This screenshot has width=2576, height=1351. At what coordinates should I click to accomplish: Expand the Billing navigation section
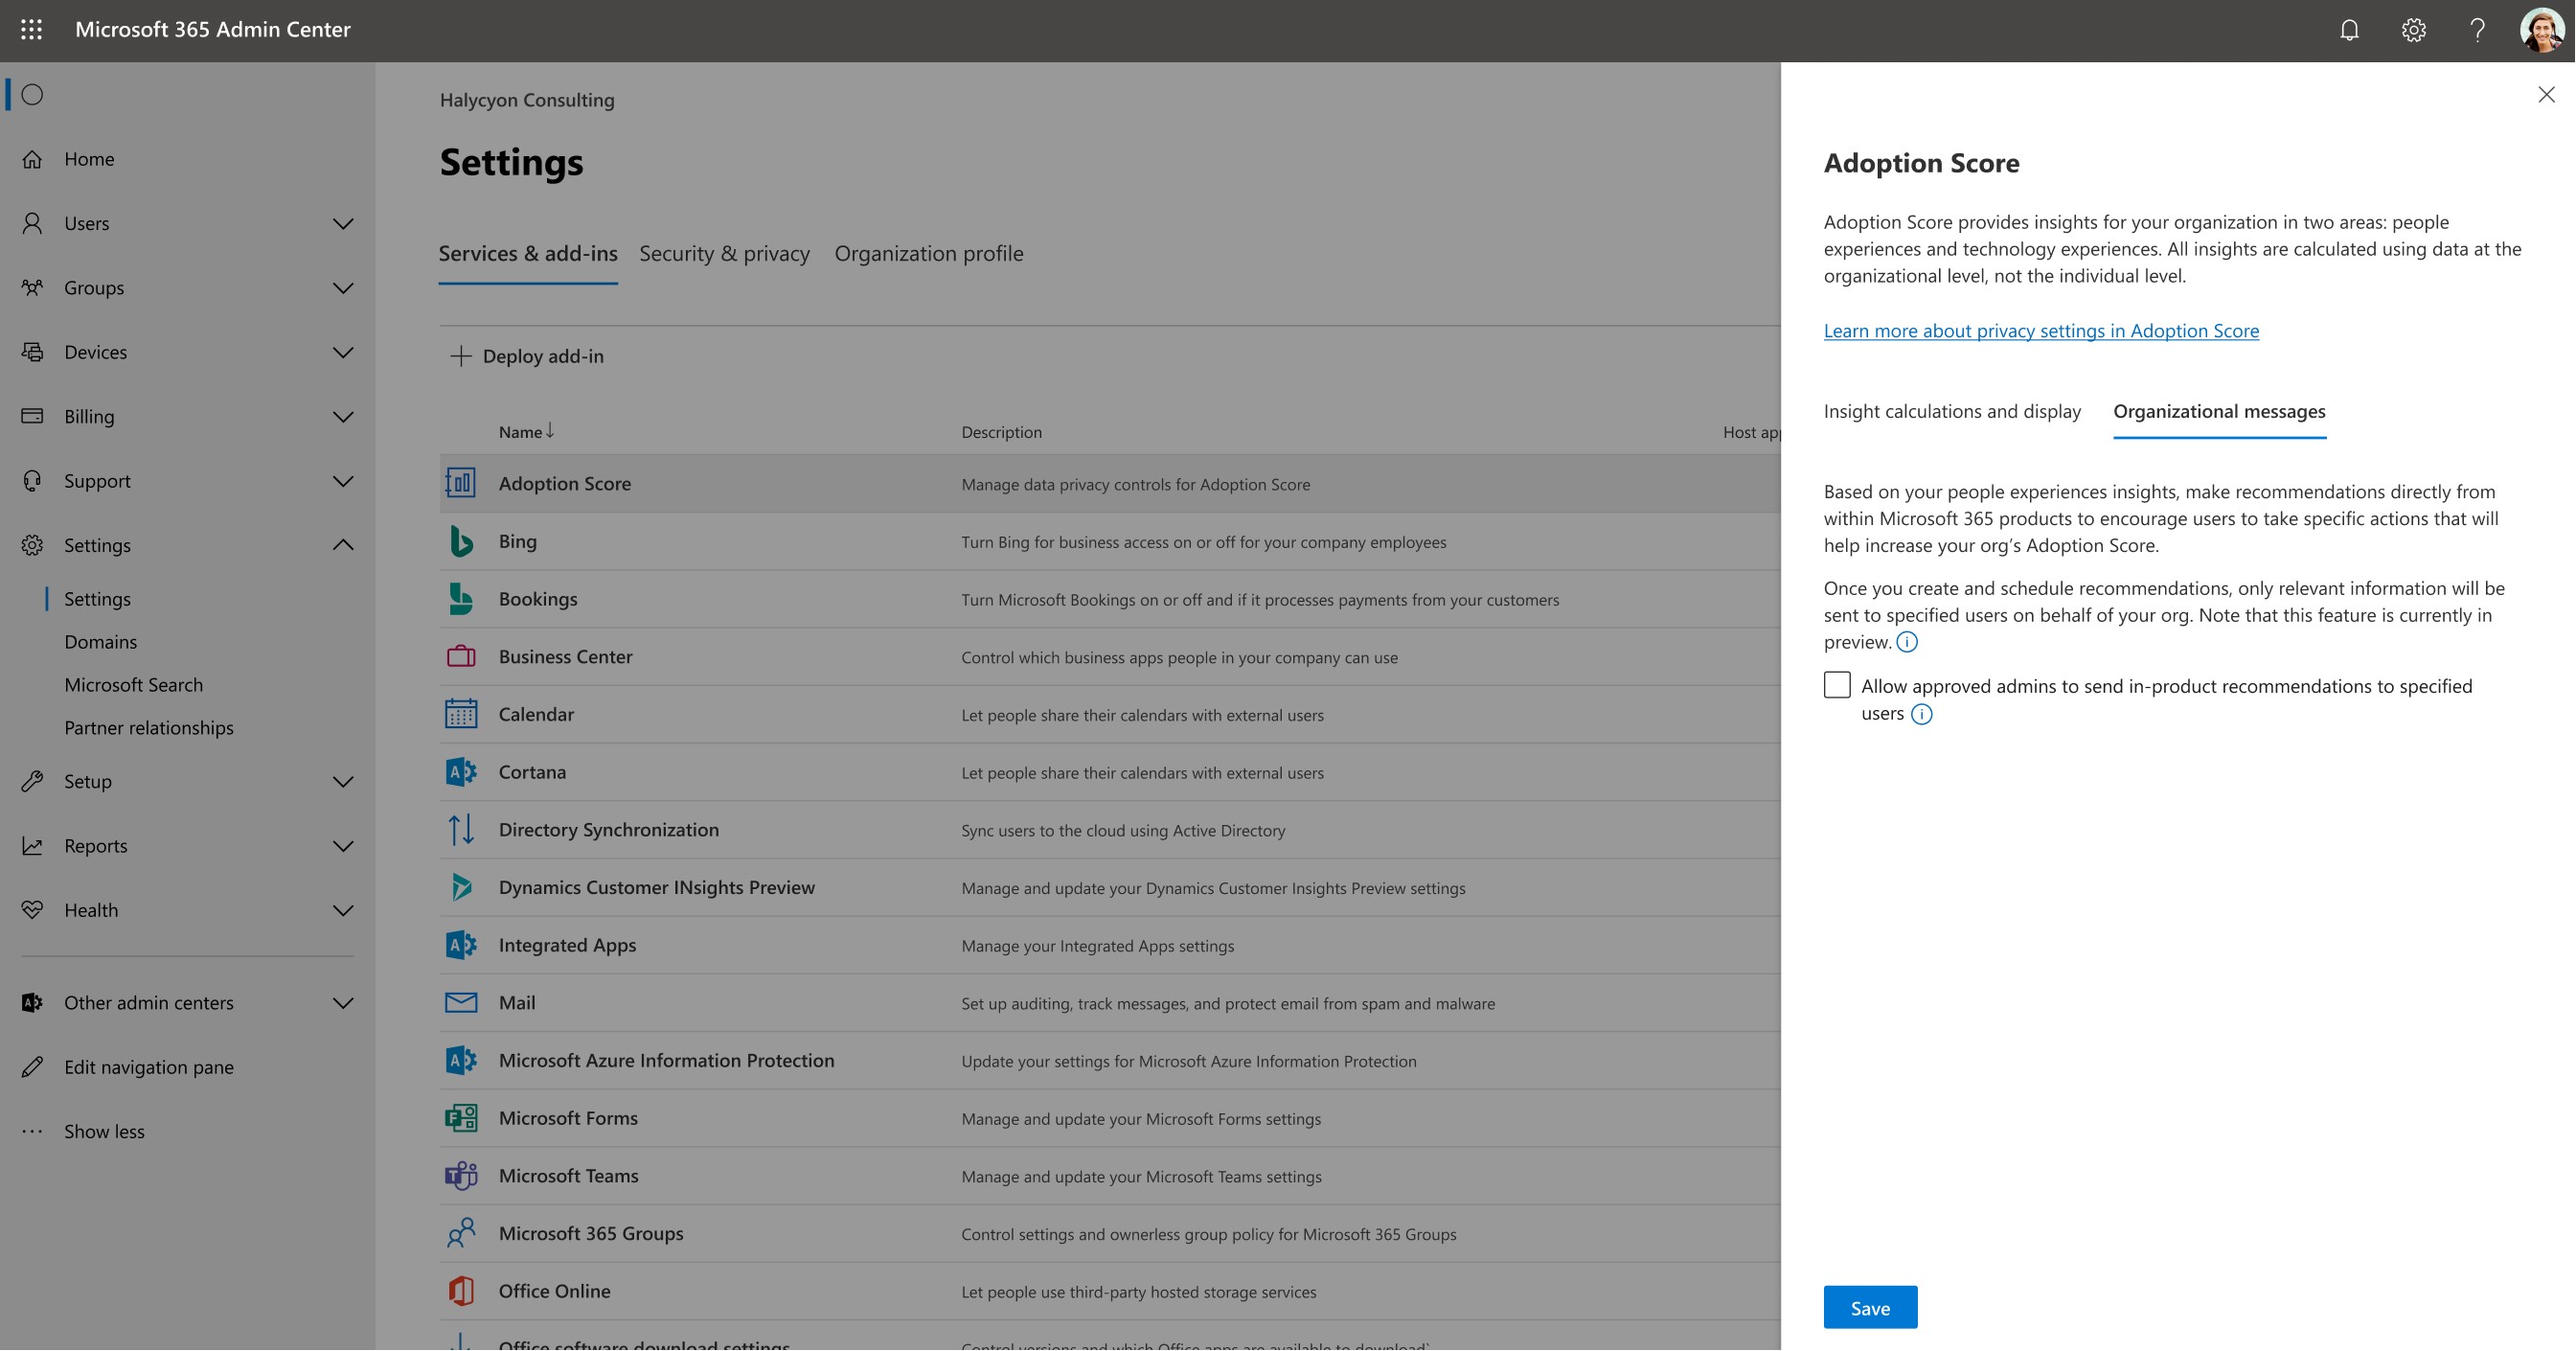click(x=343, y=416)
